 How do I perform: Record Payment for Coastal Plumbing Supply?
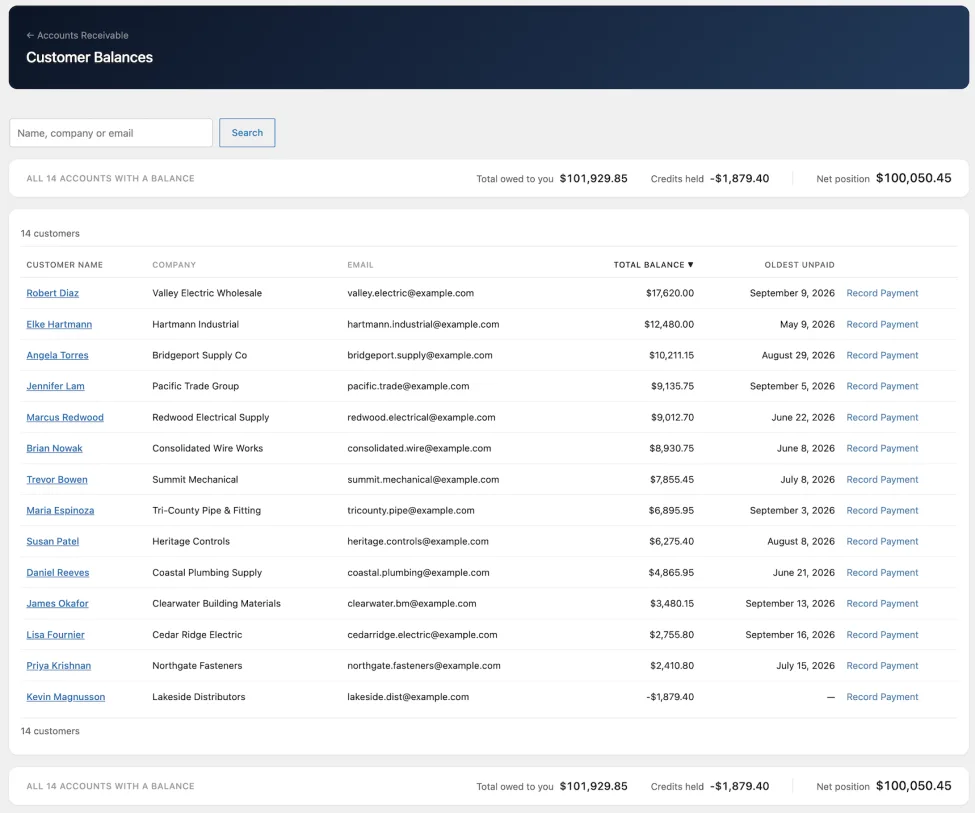pos(882,573)
